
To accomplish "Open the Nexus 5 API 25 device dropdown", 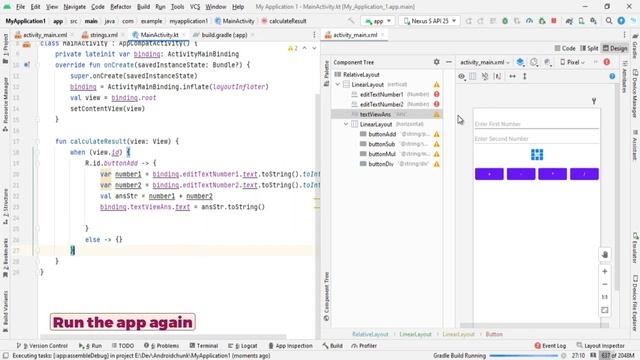I will pyautogui.click(x=429, y=21).
